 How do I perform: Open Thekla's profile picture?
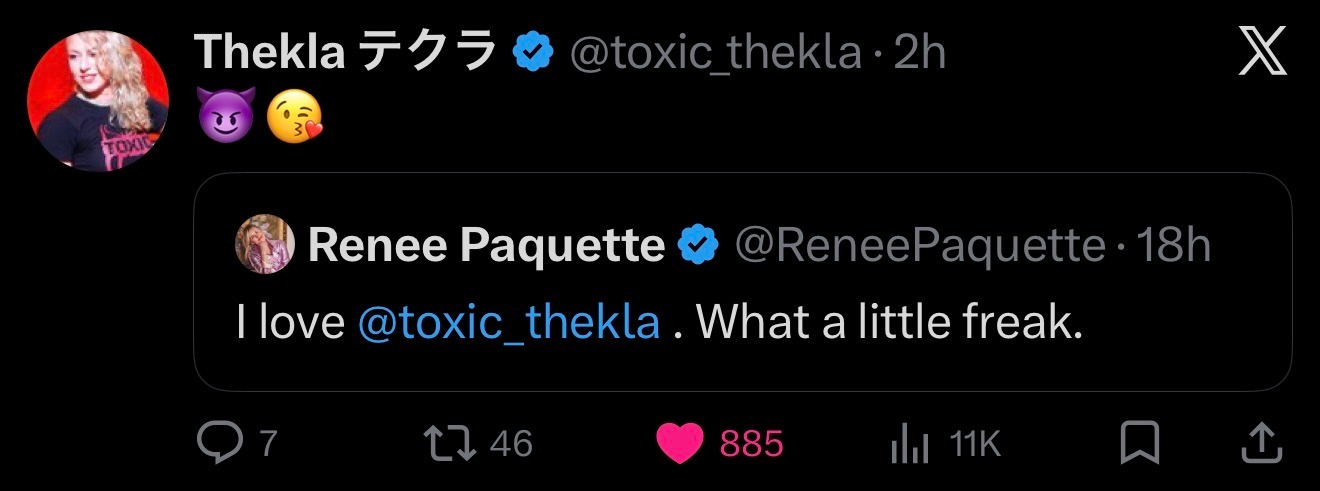click(x=96, y=100)
